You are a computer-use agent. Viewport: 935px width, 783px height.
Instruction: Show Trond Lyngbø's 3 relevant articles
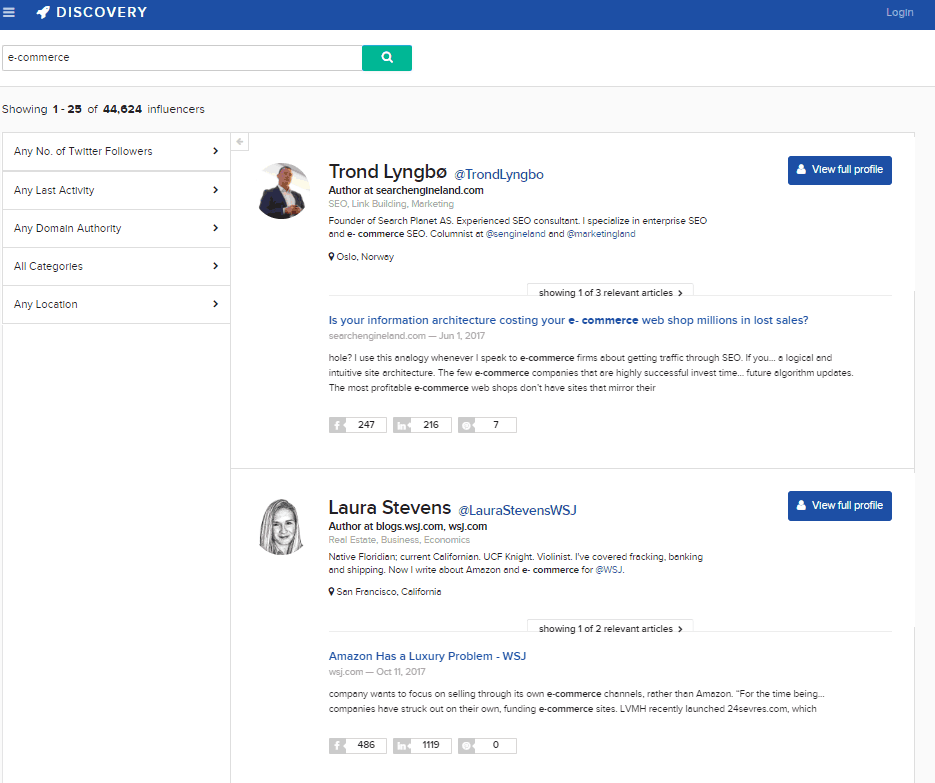(x=610, y=293)
